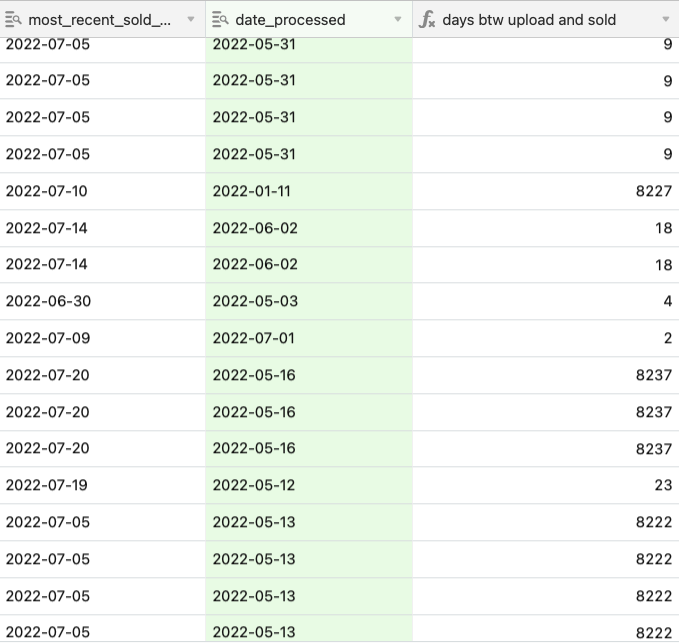Click the lookup icon beside date_processed header
The width and height of the screenshot is (679, 643).
220,19
